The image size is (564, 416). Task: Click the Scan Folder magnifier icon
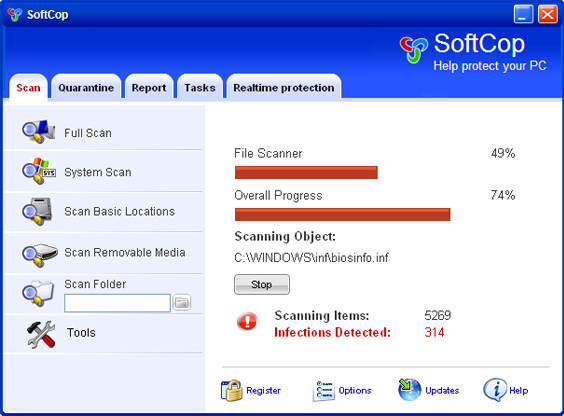(38, 293)
